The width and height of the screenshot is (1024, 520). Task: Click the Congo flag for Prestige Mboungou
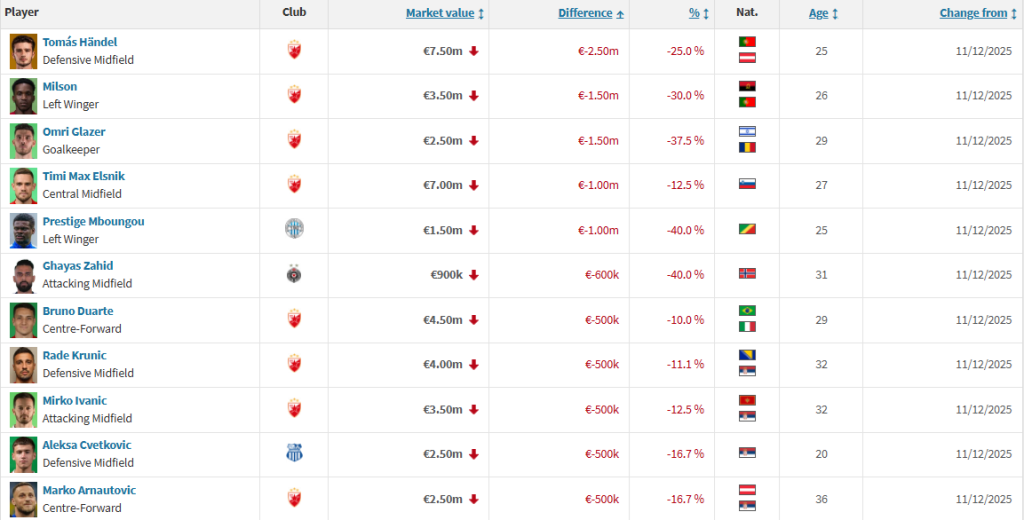[747, 229]
